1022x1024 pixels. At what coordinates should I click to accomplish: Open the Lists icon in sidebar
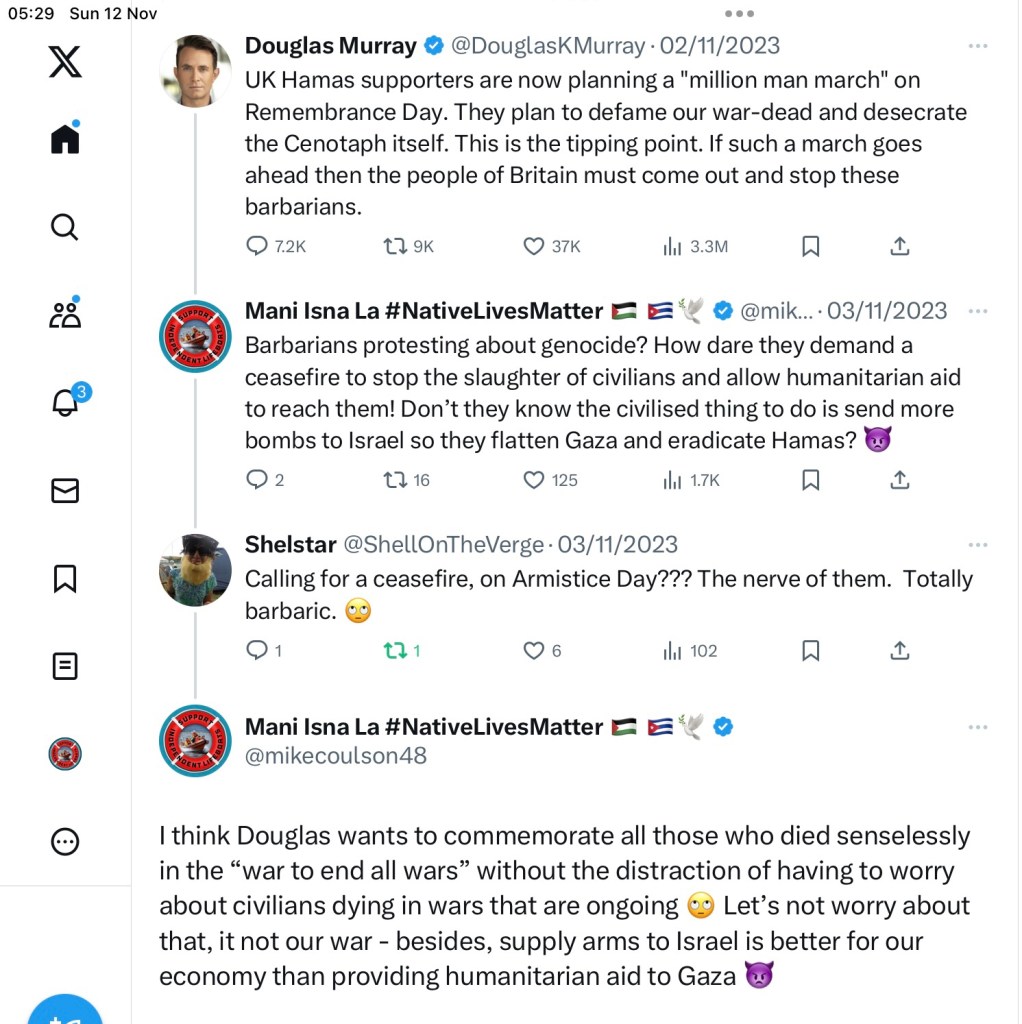pos(65,666)
